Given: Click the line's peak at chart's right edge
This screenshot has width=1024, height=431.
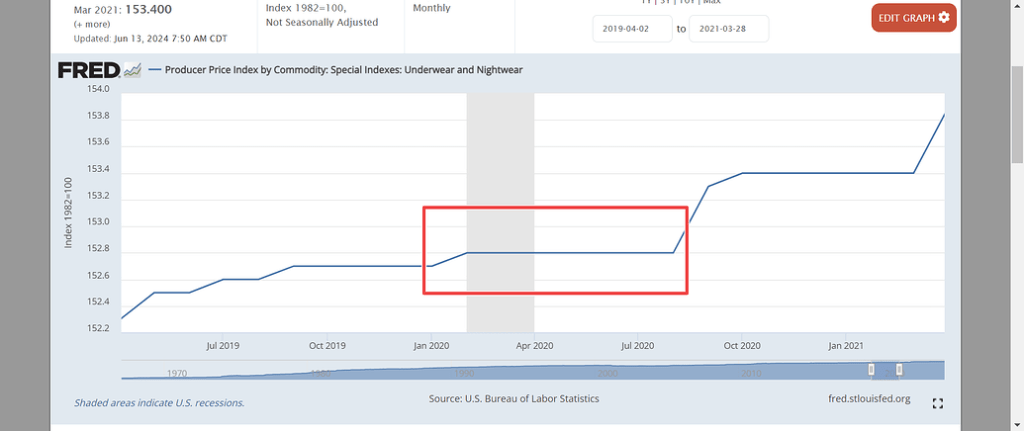Looking at the screenshot, I should pos(944,115).
